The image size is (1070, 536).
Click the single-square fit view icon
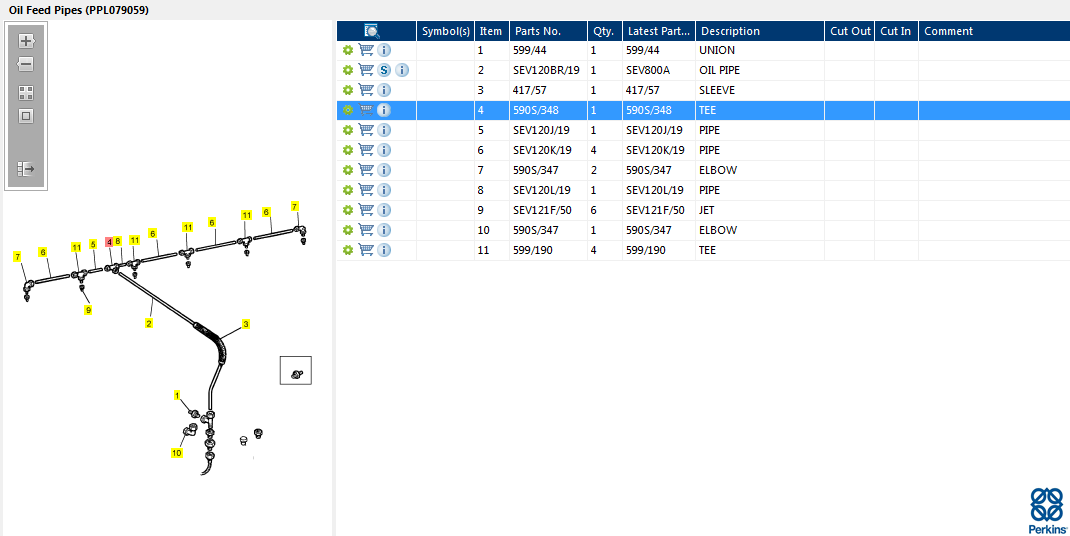pos(26,116)
